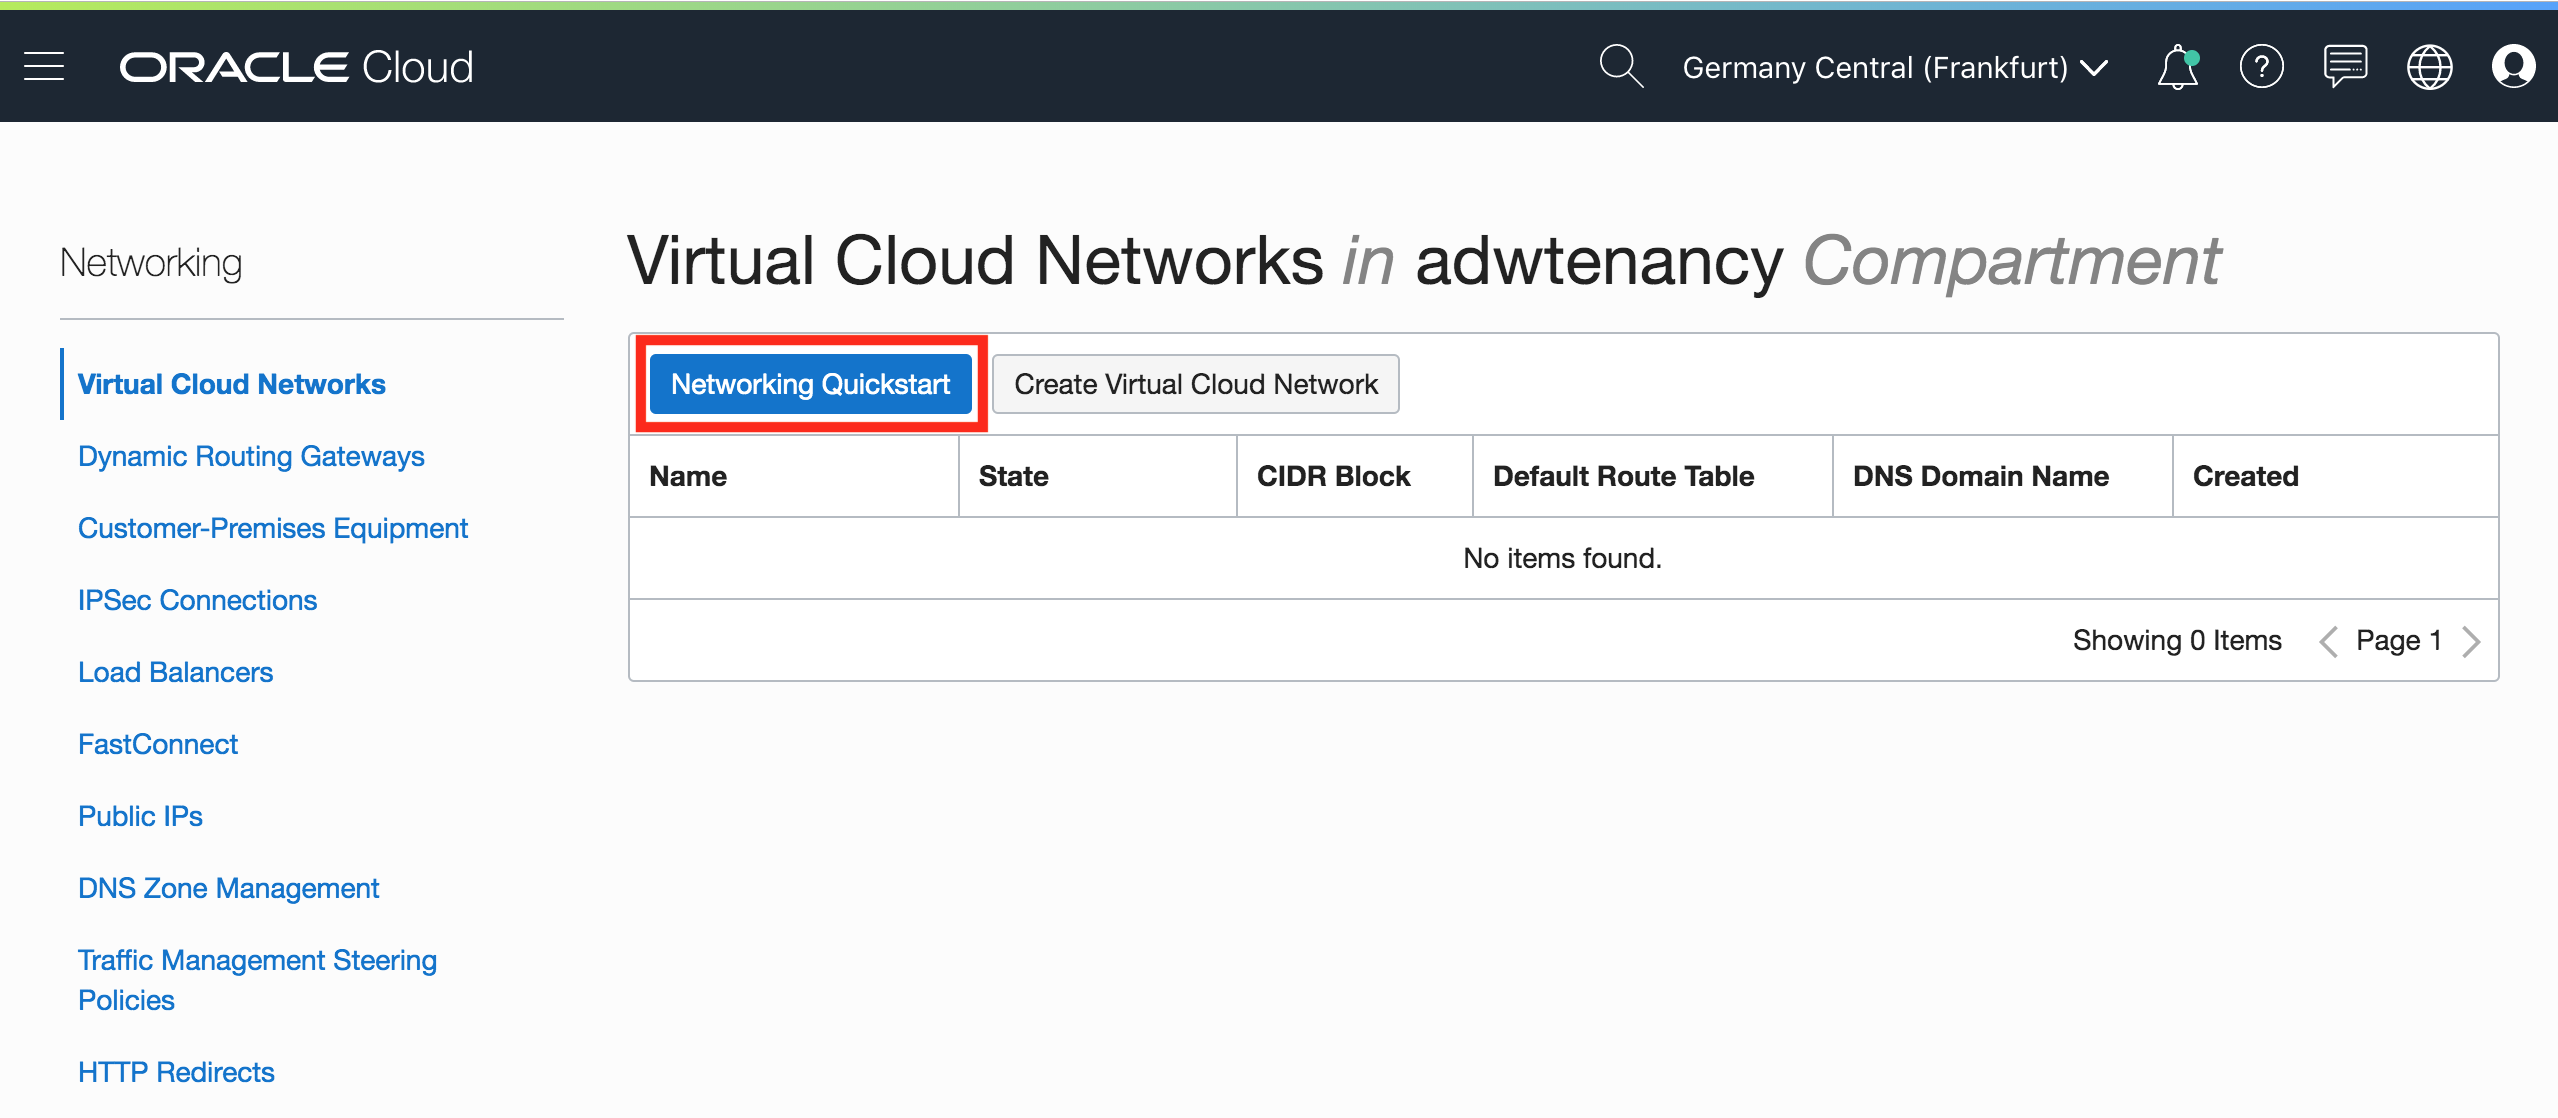The height and width of the screenshot is (1118, 2558).
Task: Click the 'No items found.' message
Action: tap(1563, 558)
